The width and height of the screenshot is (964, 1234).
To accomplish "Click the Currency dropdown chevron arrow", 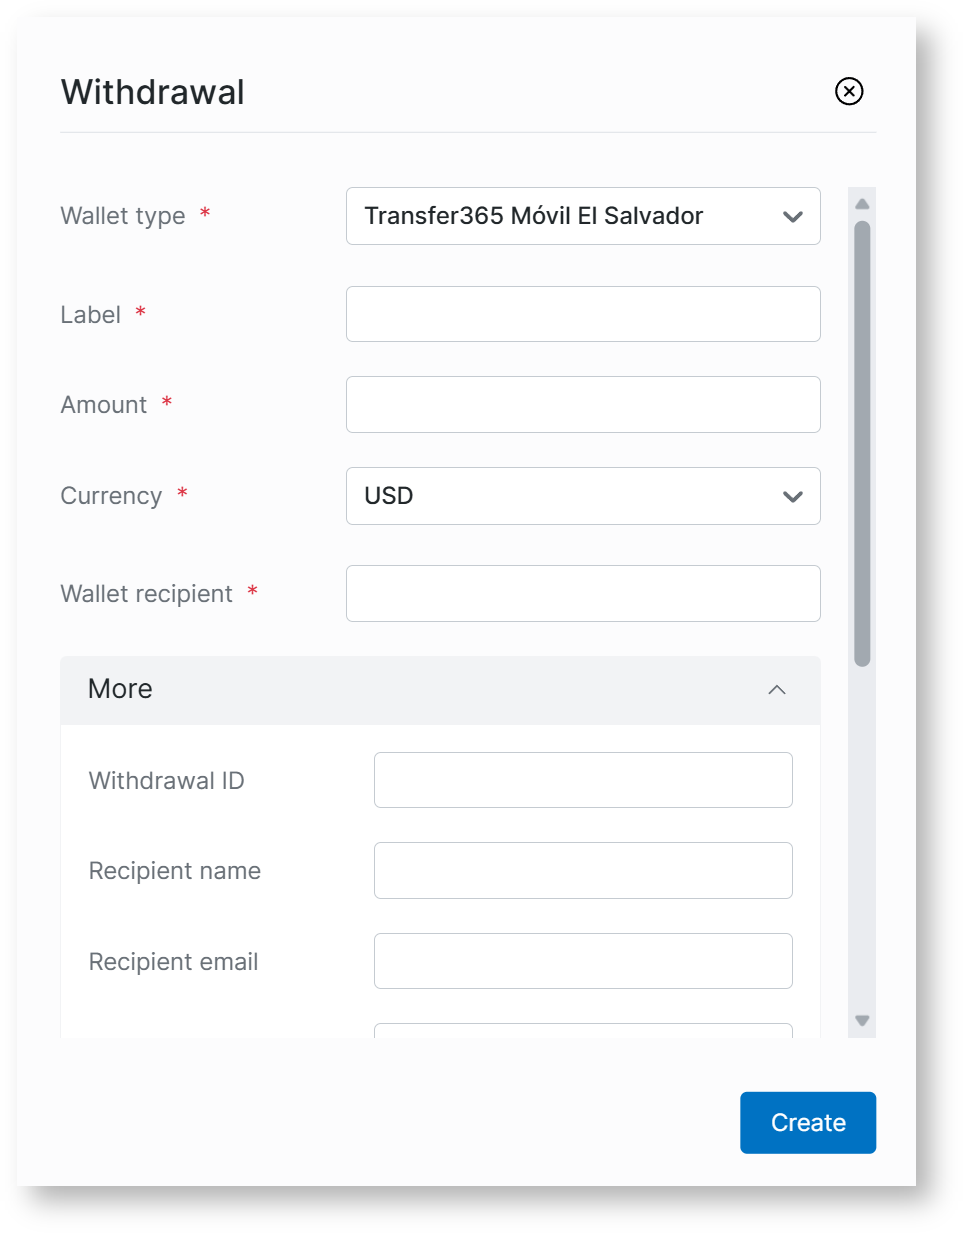I will click(x=793, y=497).
